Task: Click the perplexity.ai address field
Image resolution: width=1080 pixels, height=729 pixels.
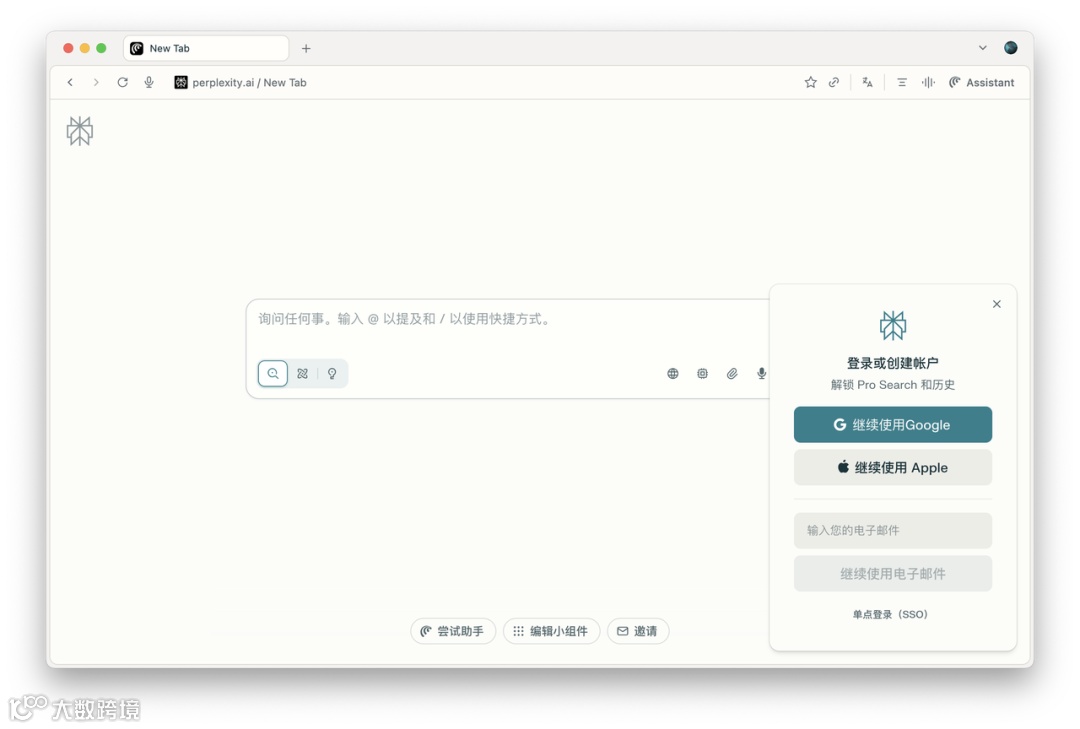Action: point(249,82)
